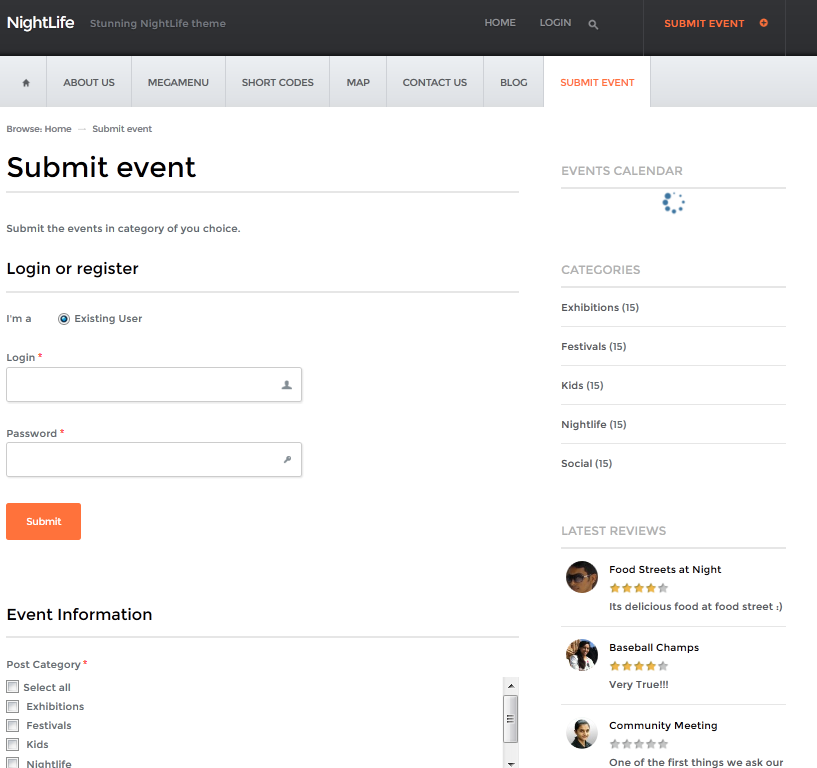Focus the Password input field
The height and width of the screenshot is (768, 817).
click(x=154, y=460)
